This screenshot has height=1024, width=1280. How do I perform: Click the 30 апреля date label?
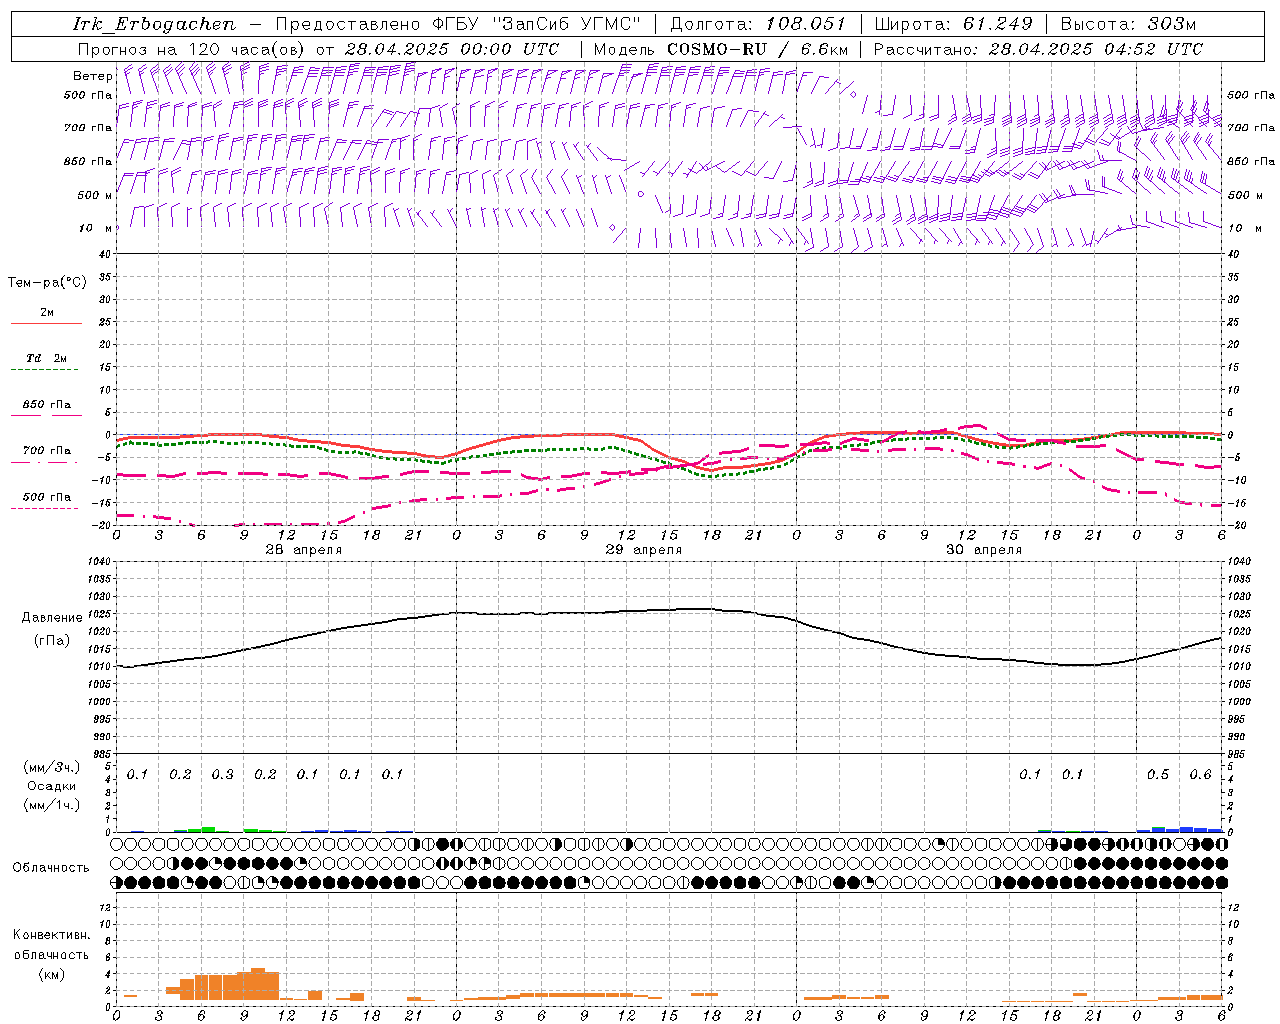[x=983, y=550]
